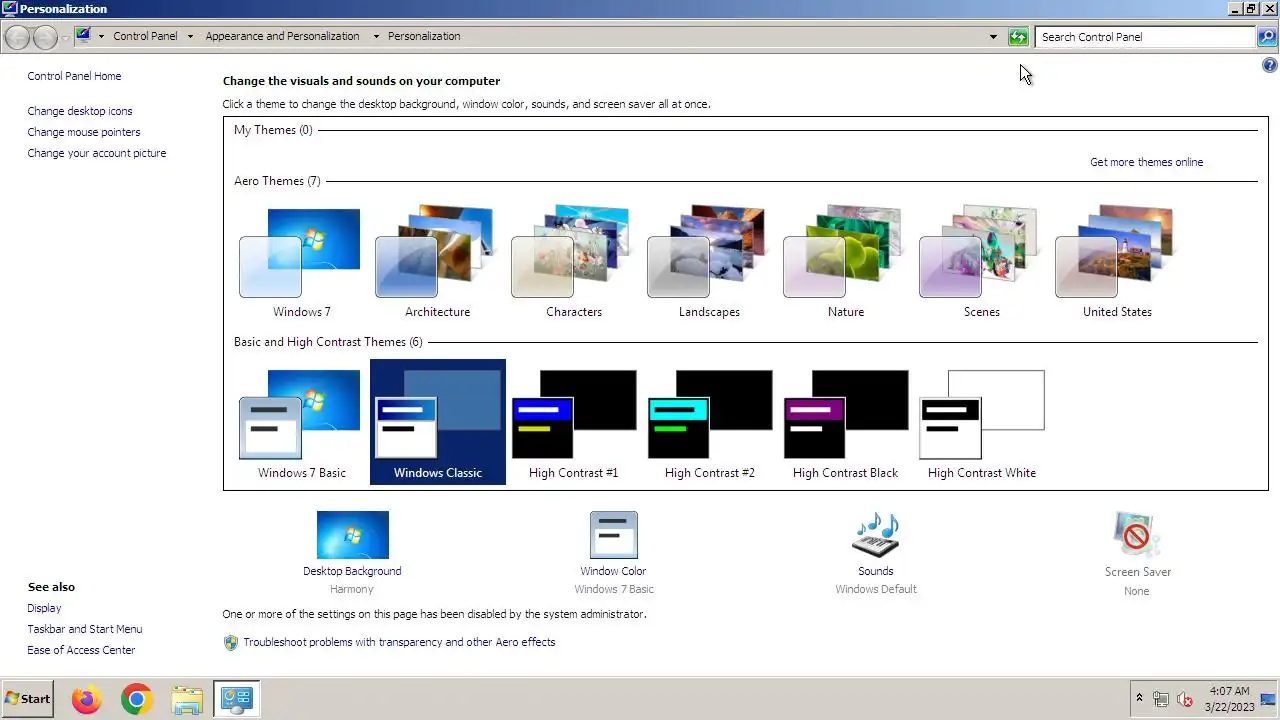1280x720 pixels.
Task: Click the Help question mark icon
Action: 1270,66
